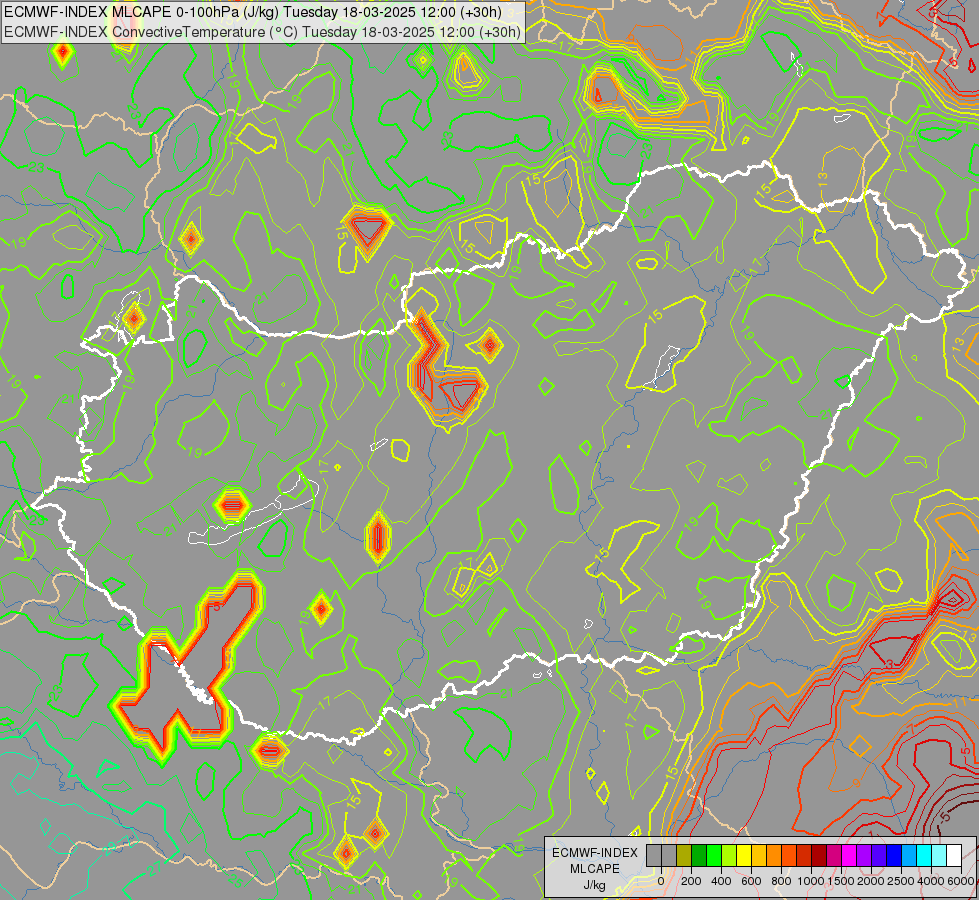Click the legend value 4000
Screen dimensions: 979x900
pyautogui.click(x=931, y=881)
